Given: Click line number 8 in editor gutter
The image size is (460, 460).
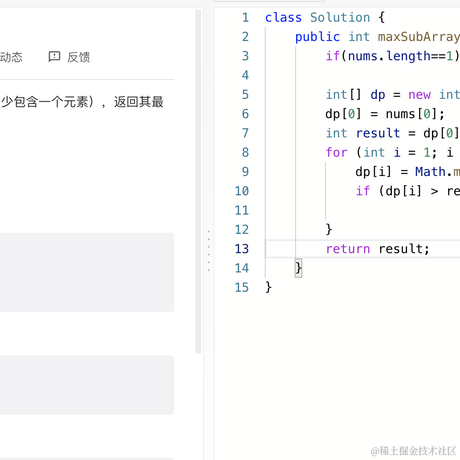Looking at the screenshot, I should coord(245,153).
